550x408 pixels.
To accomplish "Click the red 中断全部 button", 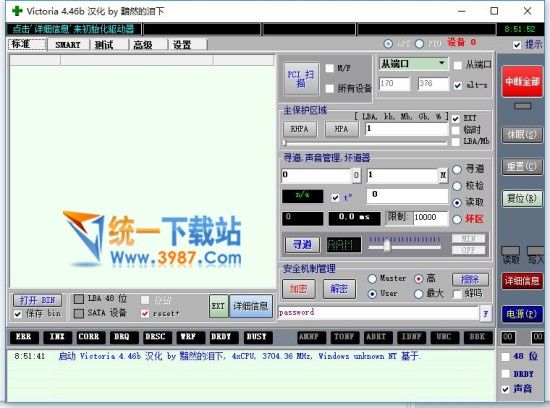I will click(522, 82).
